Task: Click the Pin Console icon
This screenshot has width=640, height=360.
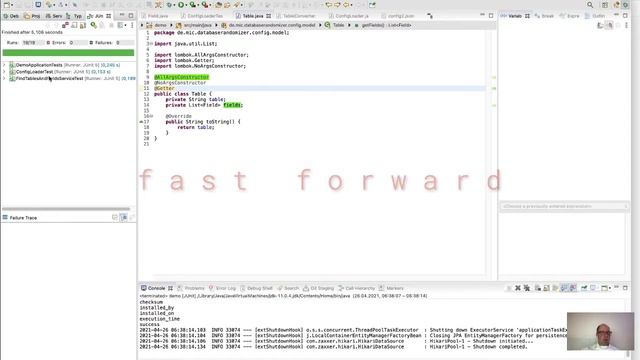Action: (x=584, y=288)
